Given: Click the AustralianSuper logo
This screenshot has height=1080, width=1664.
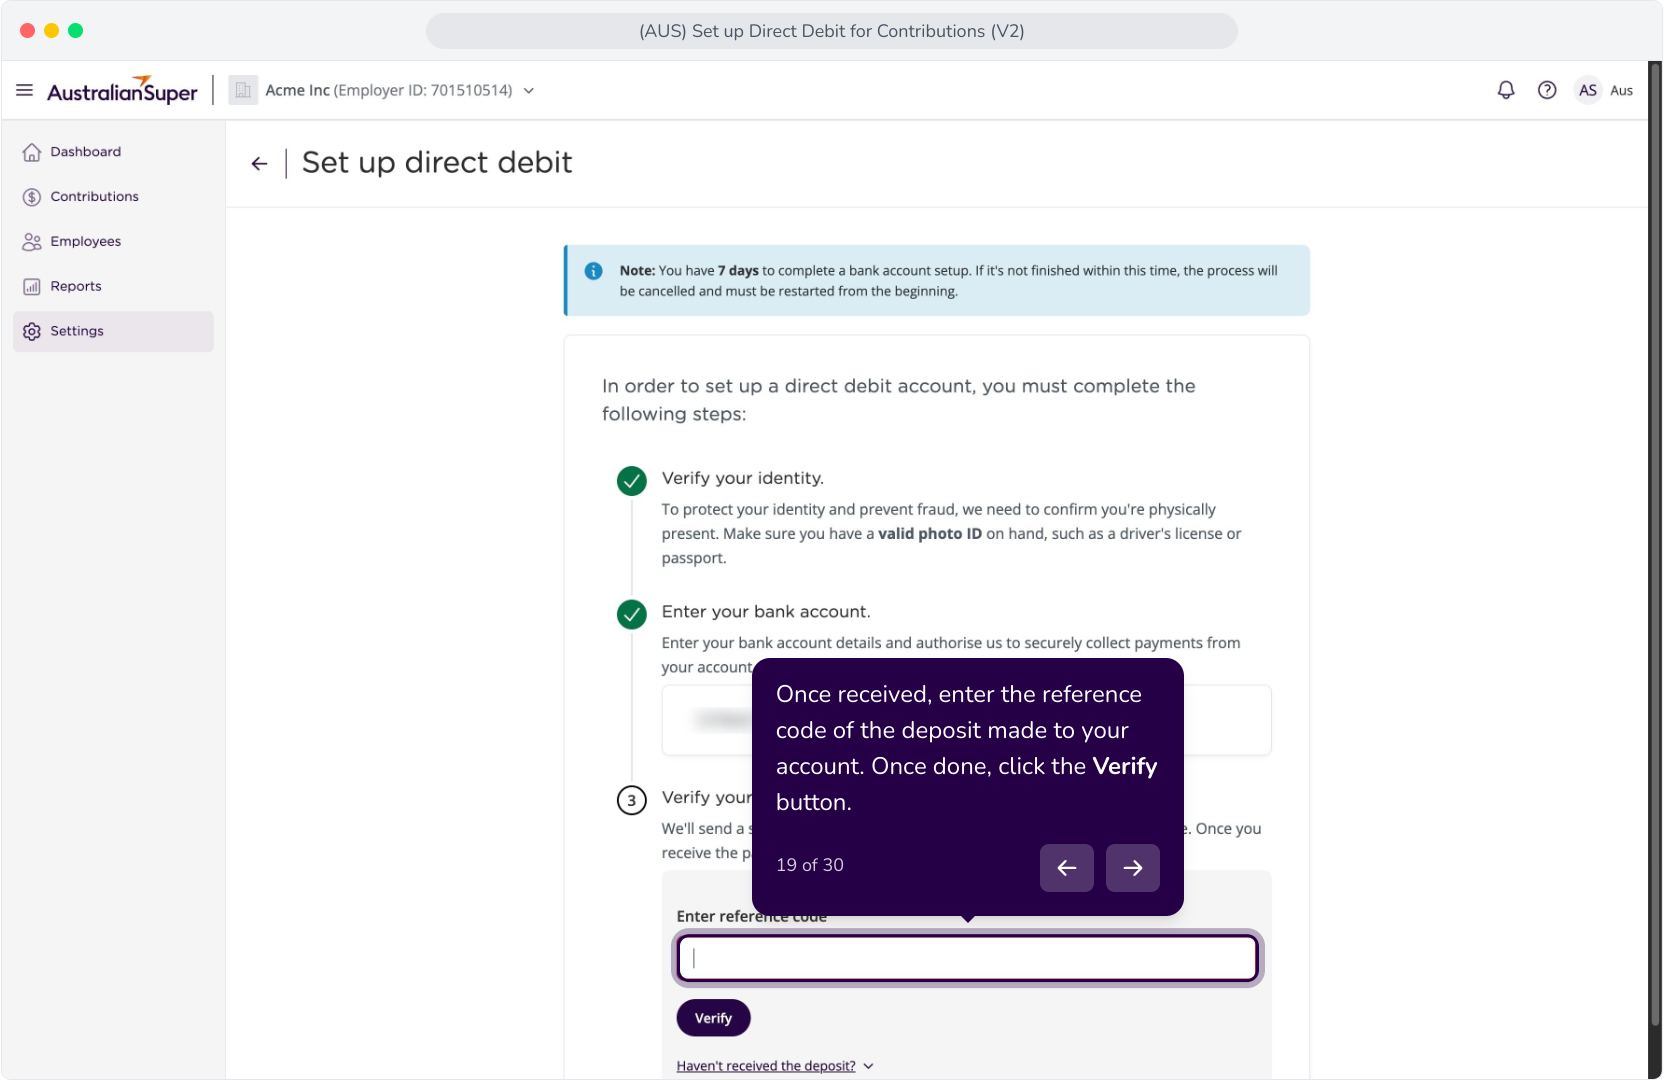Looking at the screenshot, I should tap(122, 90).
